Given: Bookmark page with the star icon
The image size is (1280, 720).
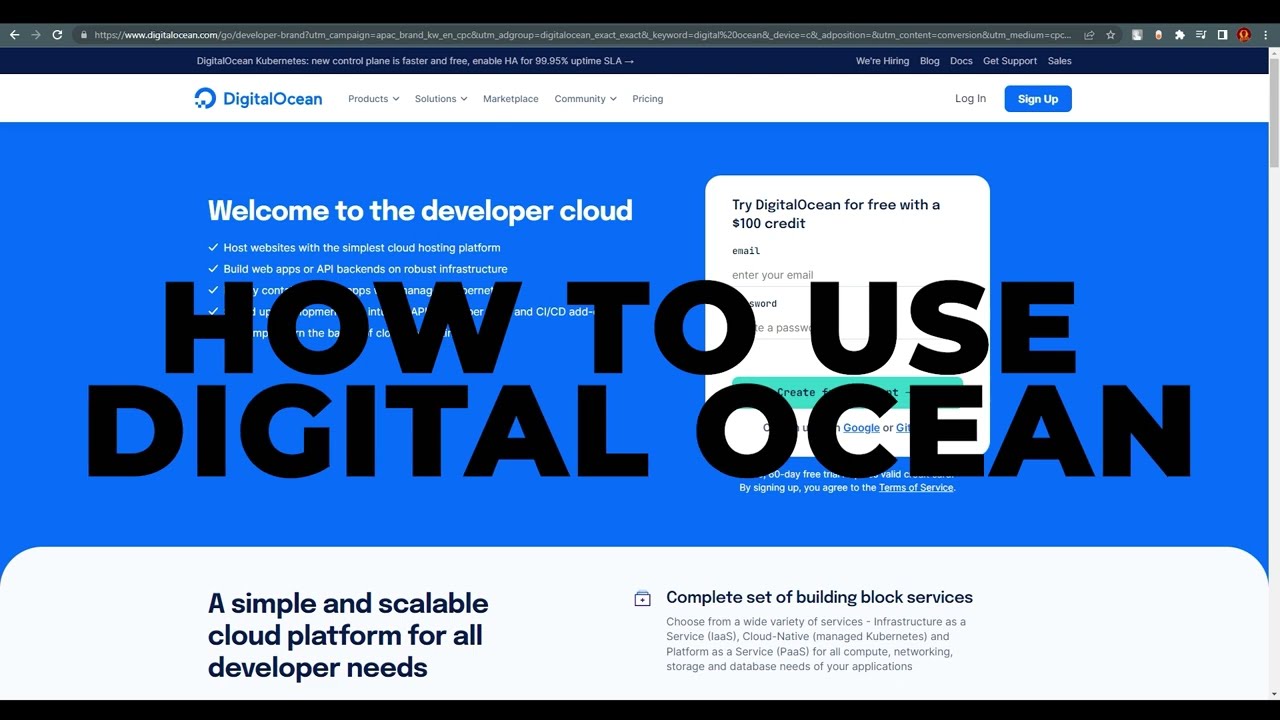Looking at the screenshot, I should tap(1110, 35).
